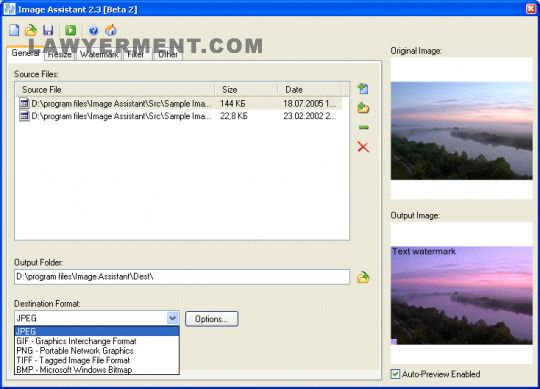Image resolution: width=540 pixels, height=389 pixels.
Task: Click the file icon of the 22,8 KB row
Action: click(x=24, y=116)
